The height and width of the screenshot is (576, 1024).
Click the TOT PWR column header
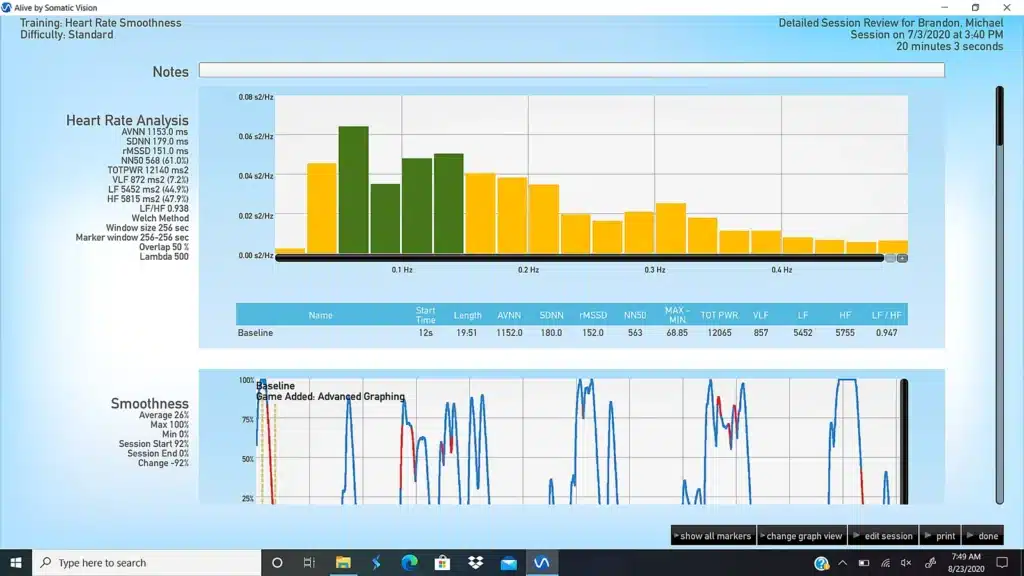[x=719, y=315]
